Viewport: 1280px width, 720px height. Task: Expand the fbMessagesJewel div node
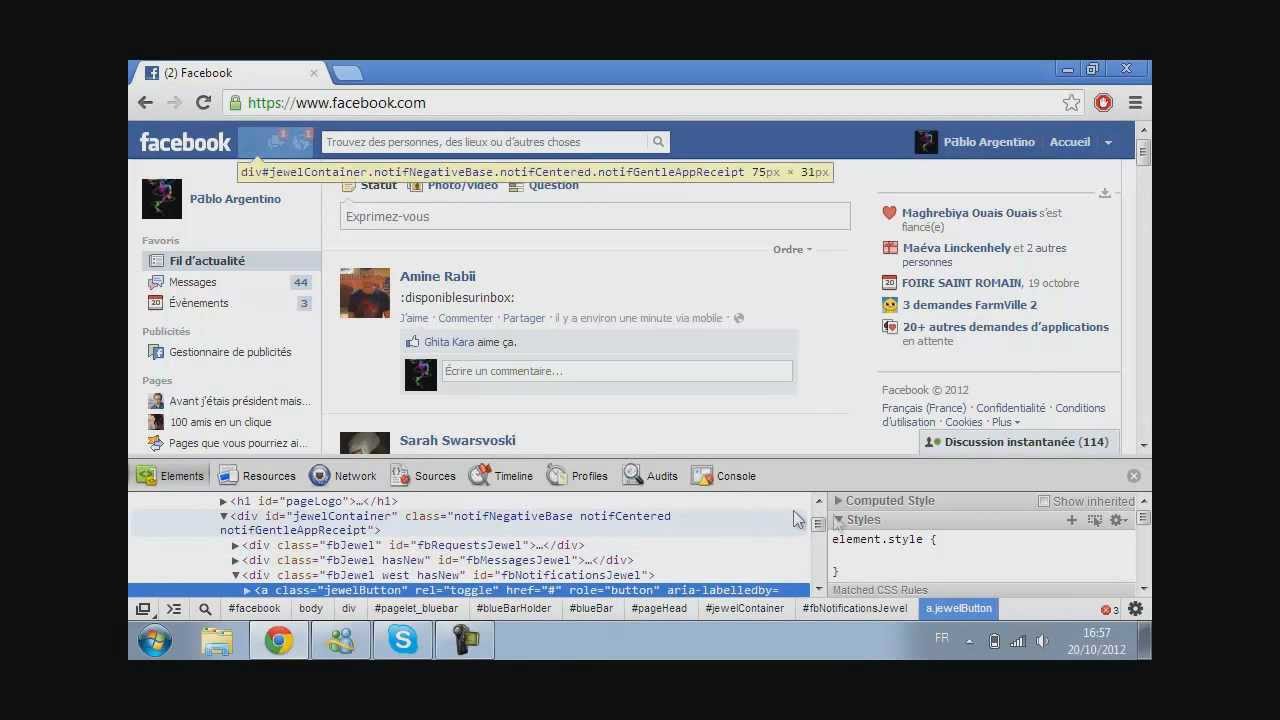236,561
